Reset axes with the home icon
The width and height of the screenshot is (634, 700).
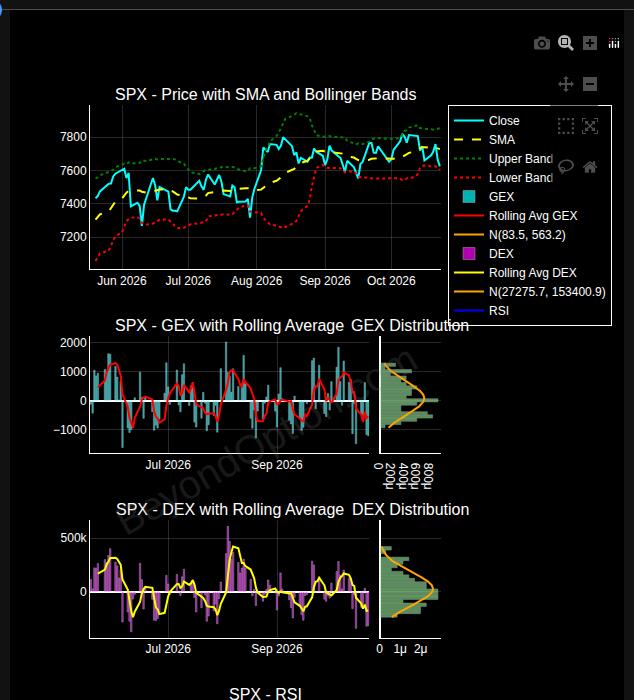pyautogui.click(x=590, y=167)
